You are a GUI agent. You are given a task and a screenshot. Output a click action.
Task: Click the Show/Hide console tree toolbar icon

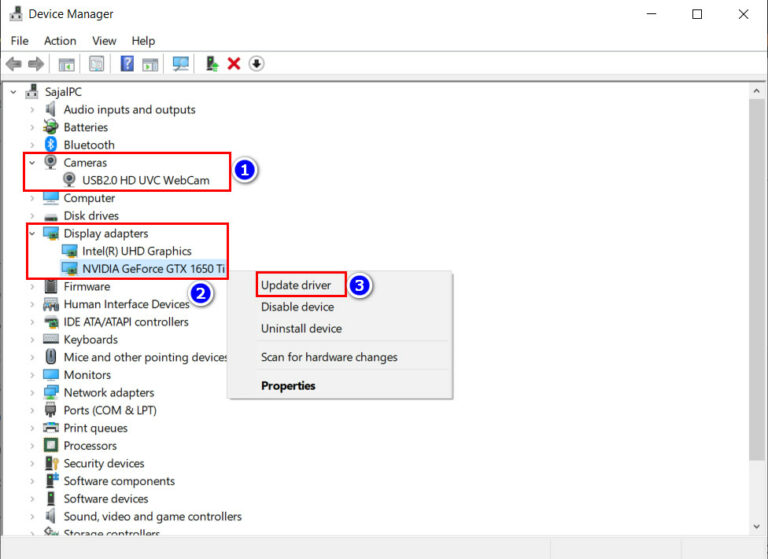point(67,64)
